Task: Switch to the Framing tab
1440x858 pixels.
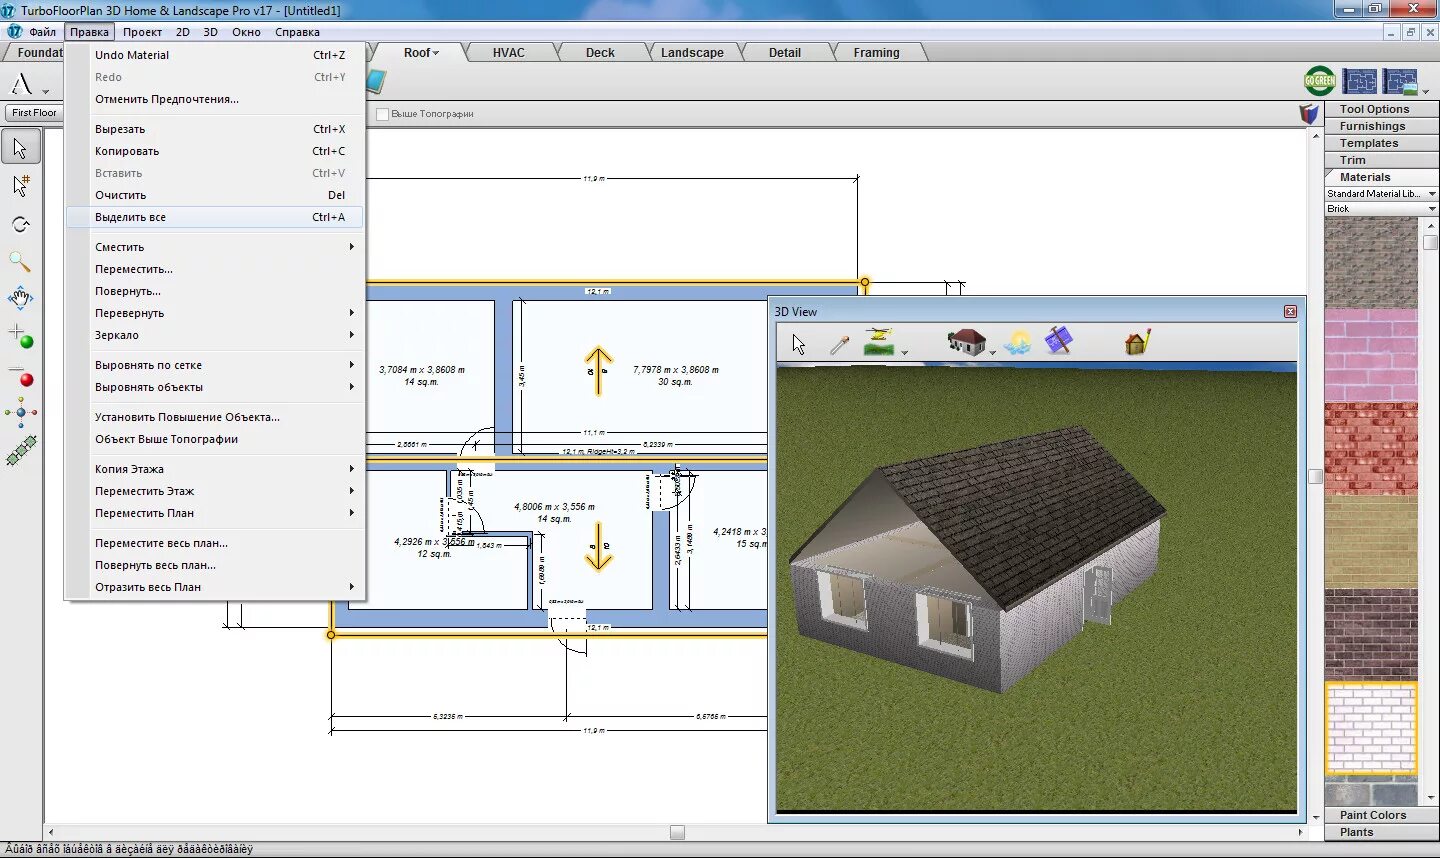Action: 876,53
